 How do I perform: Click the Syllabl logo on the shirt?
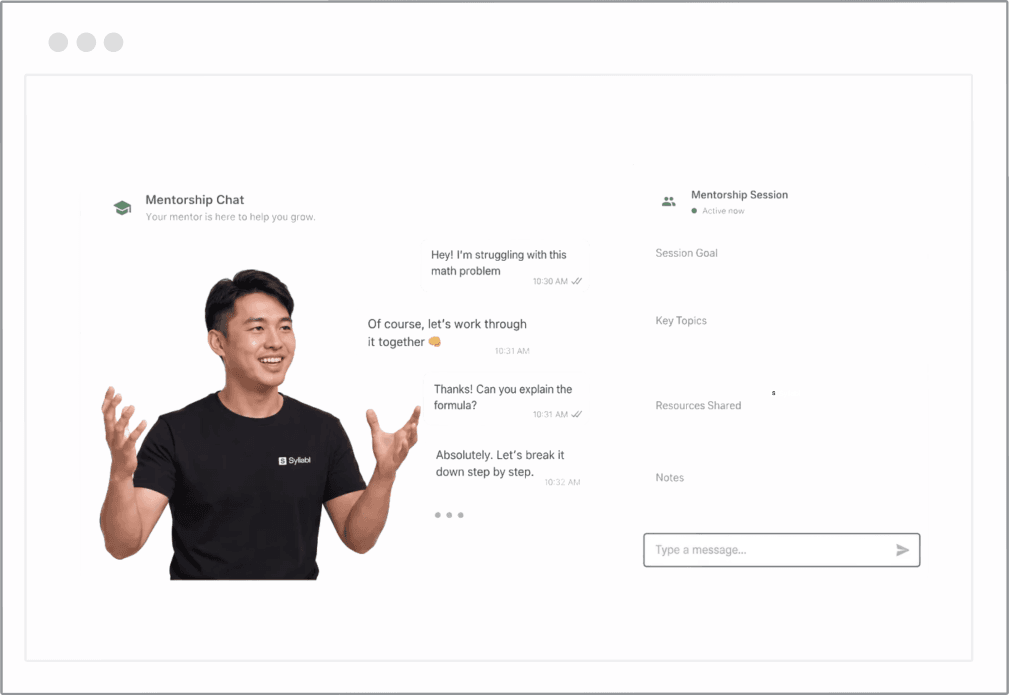point(295,461)
